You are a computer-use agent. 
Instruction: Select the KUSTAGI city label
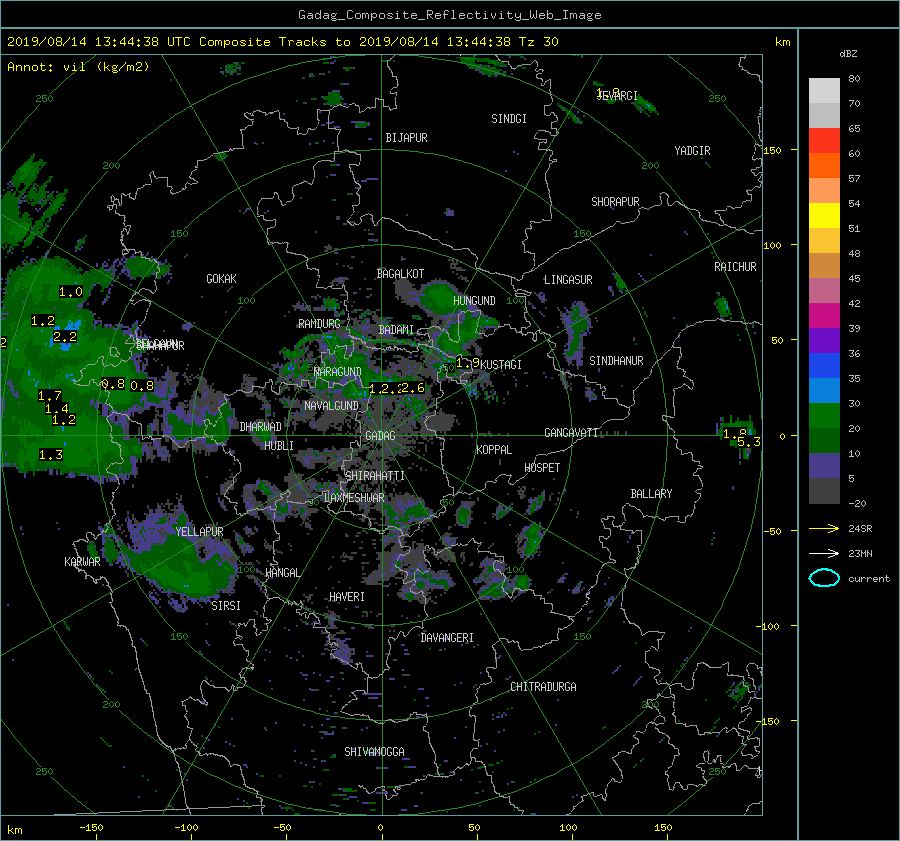[501, 365]
